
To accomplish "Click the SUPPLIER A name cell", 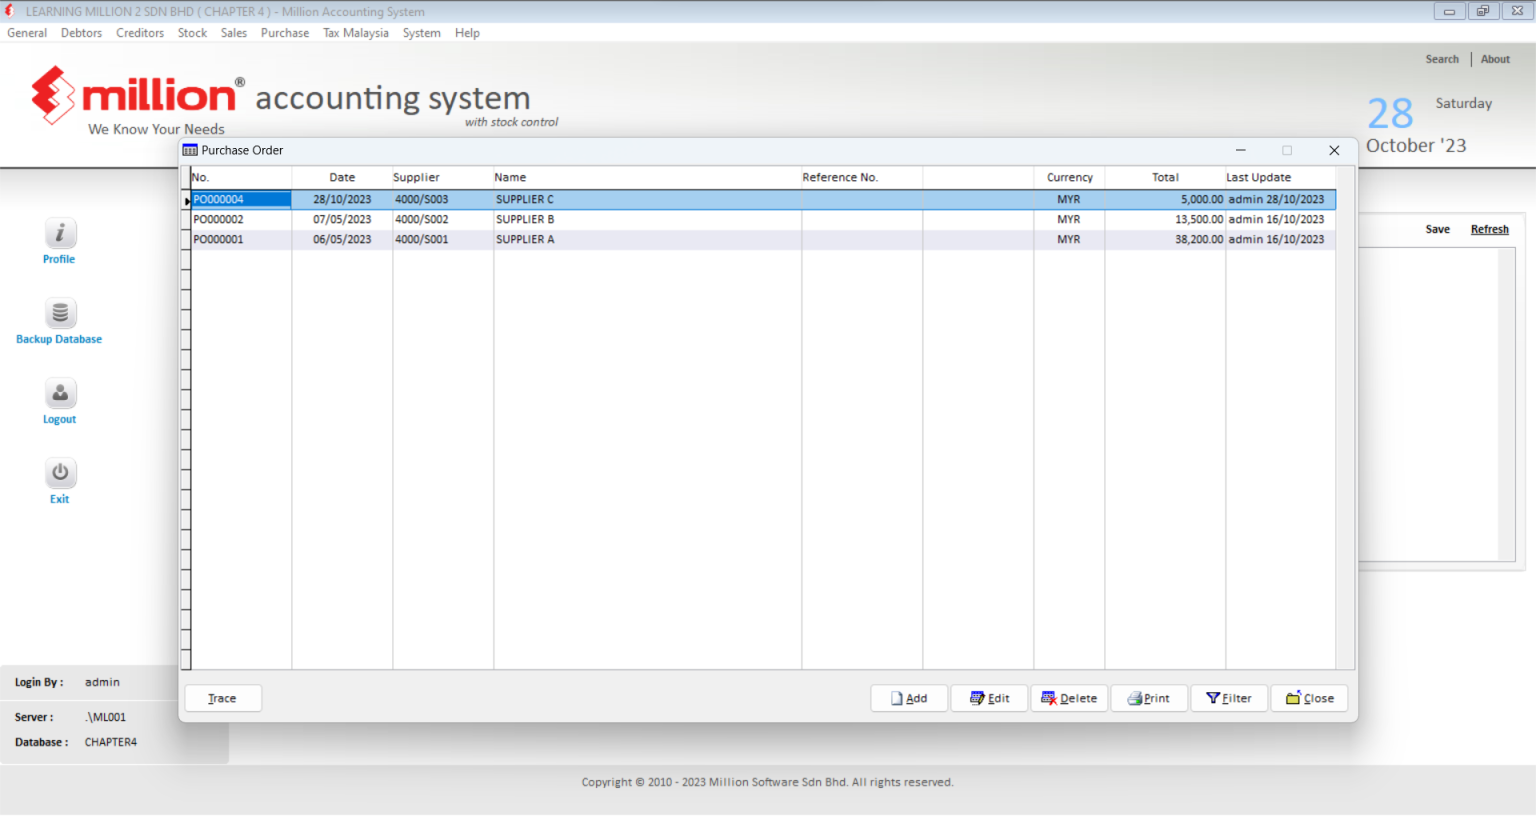I will click(647, 239).
